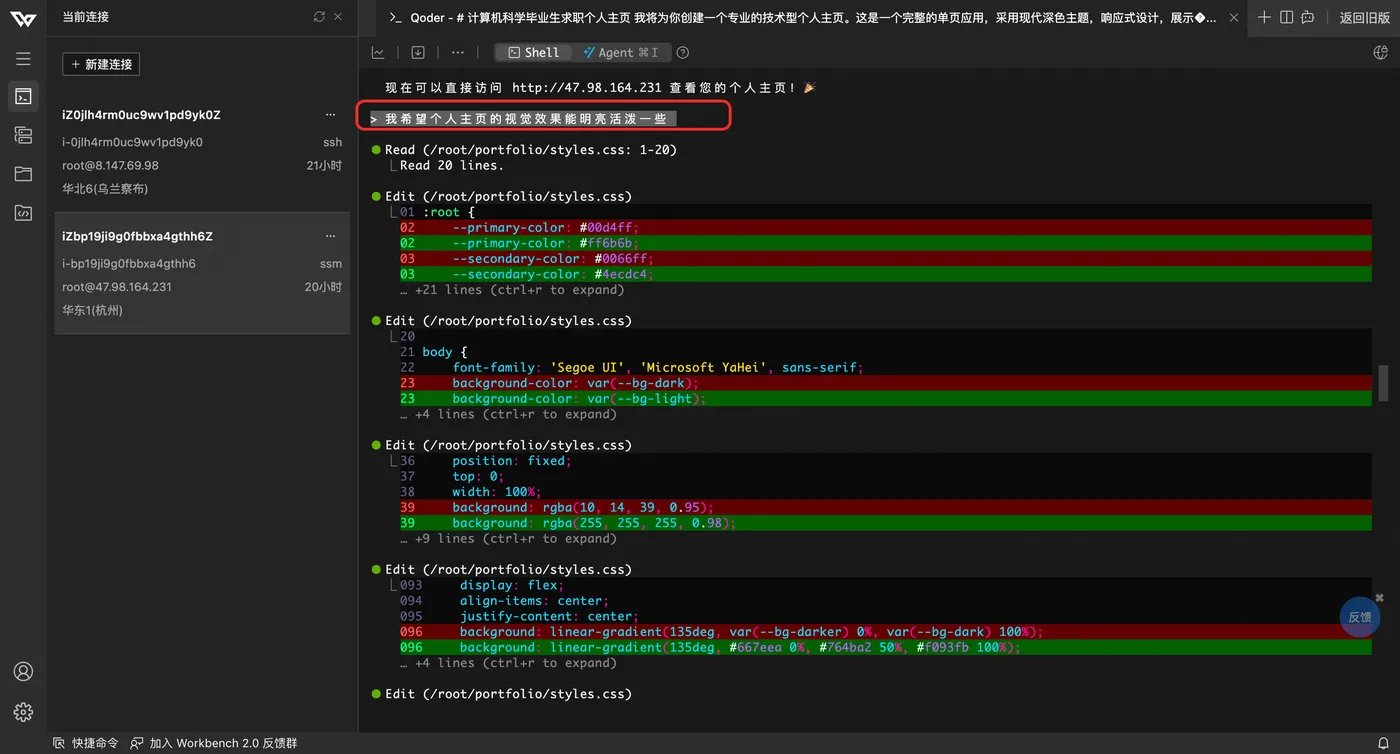Screen dimensions: 1400x754
Task: Click the 'position: fixed' code line
Action: pos(885,461)
